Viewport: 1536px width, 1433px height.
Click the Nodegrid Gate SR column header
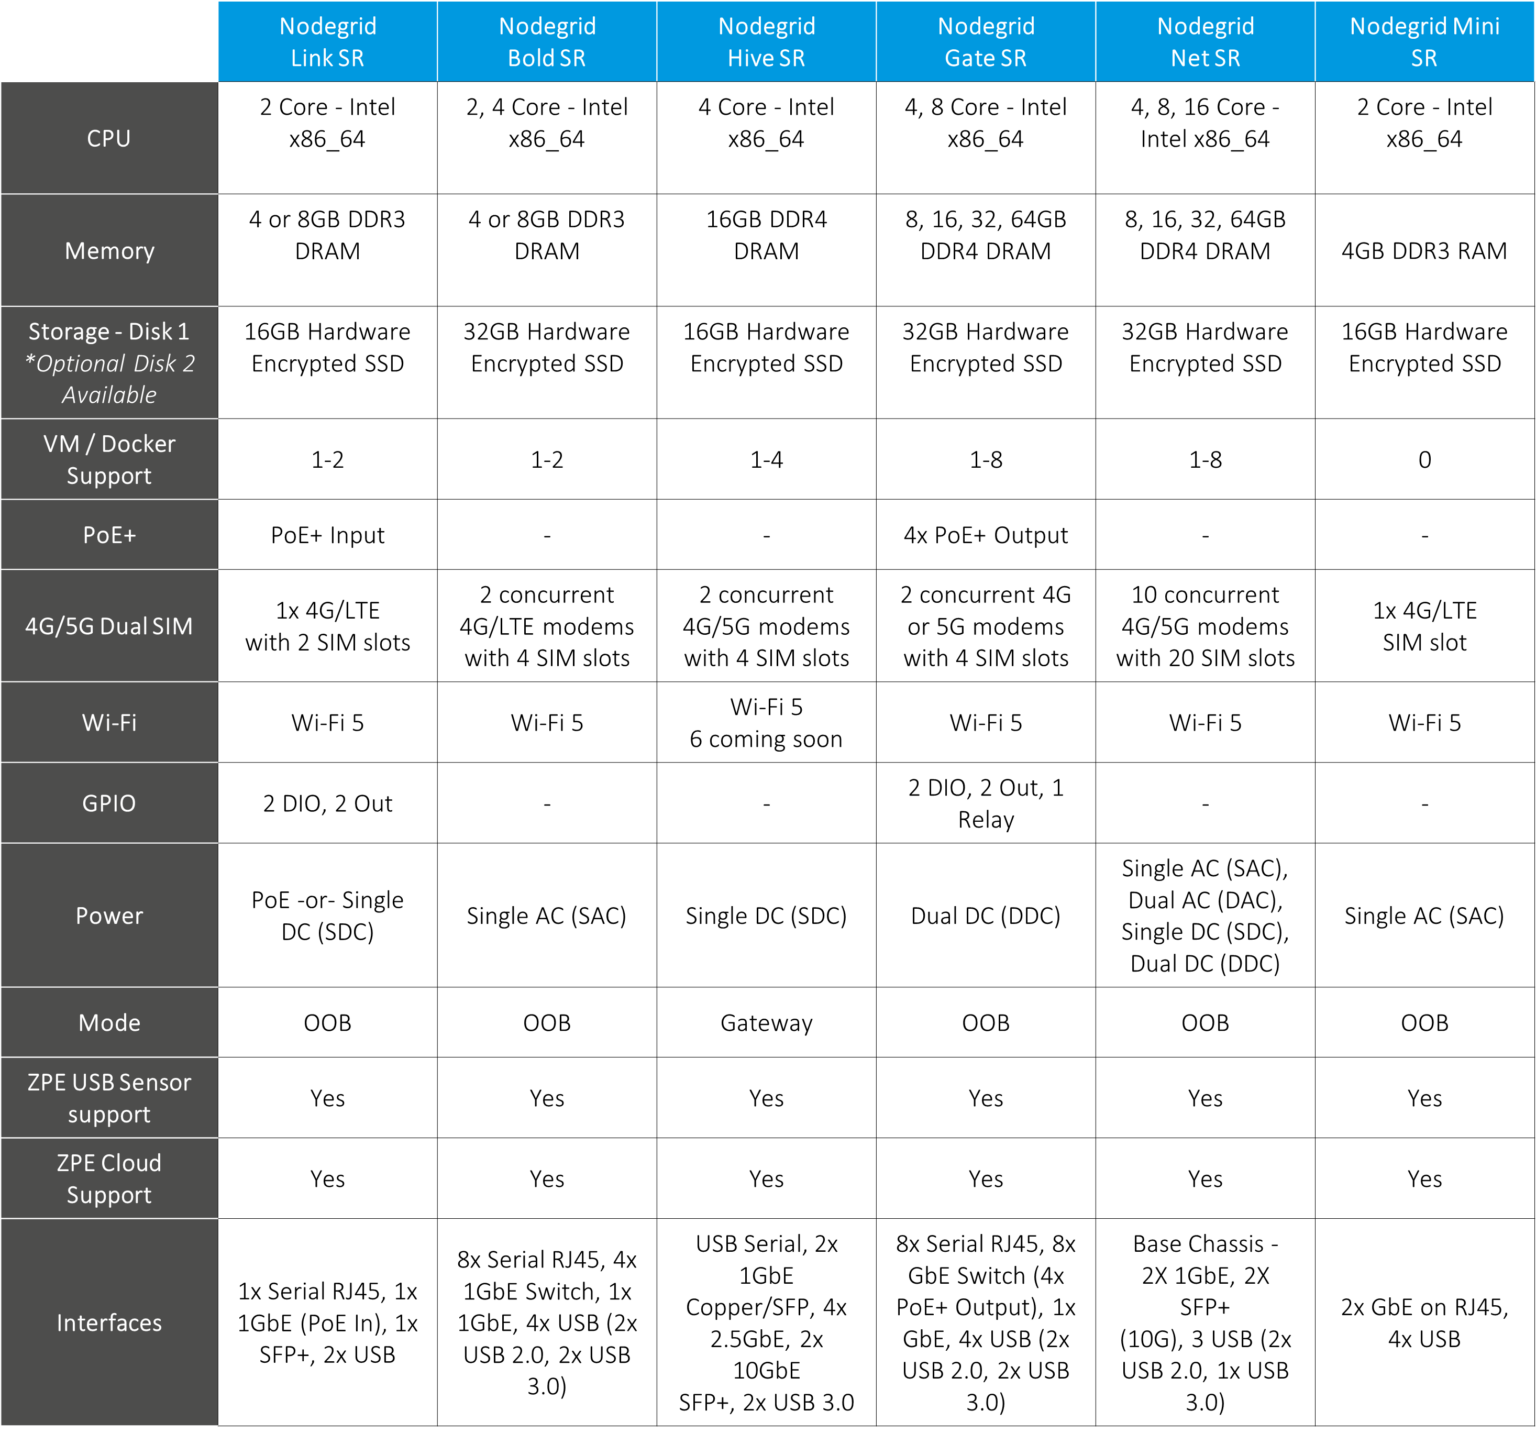(986, 42)
